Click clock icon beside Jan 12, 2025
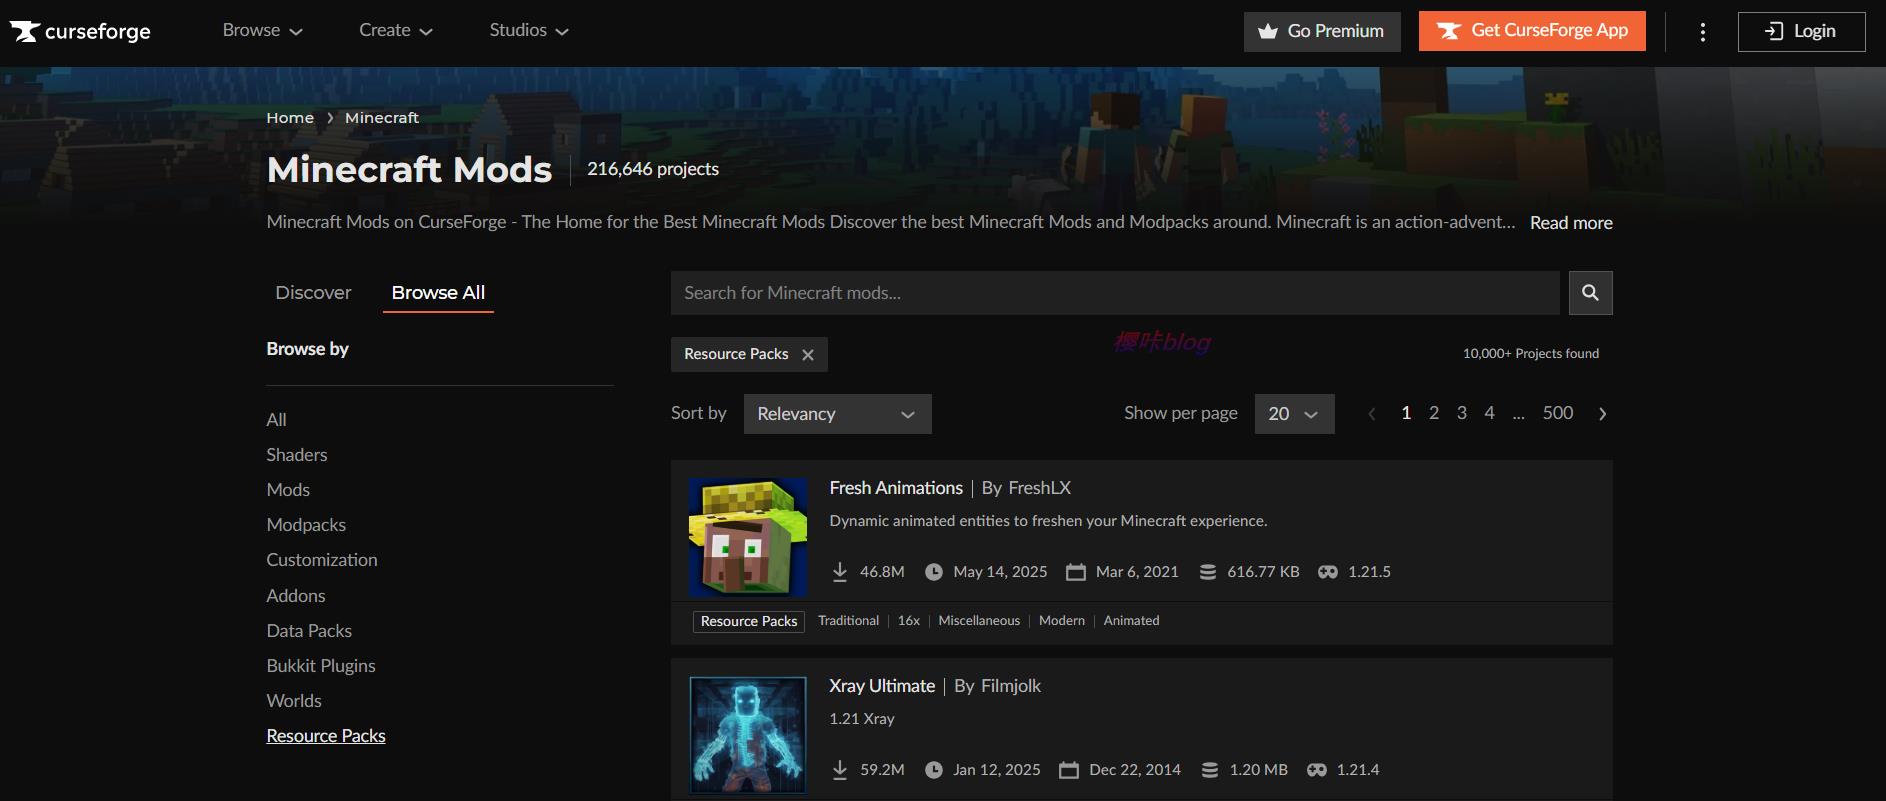The width and height of the screenshot is (1886, 801). 934,770
